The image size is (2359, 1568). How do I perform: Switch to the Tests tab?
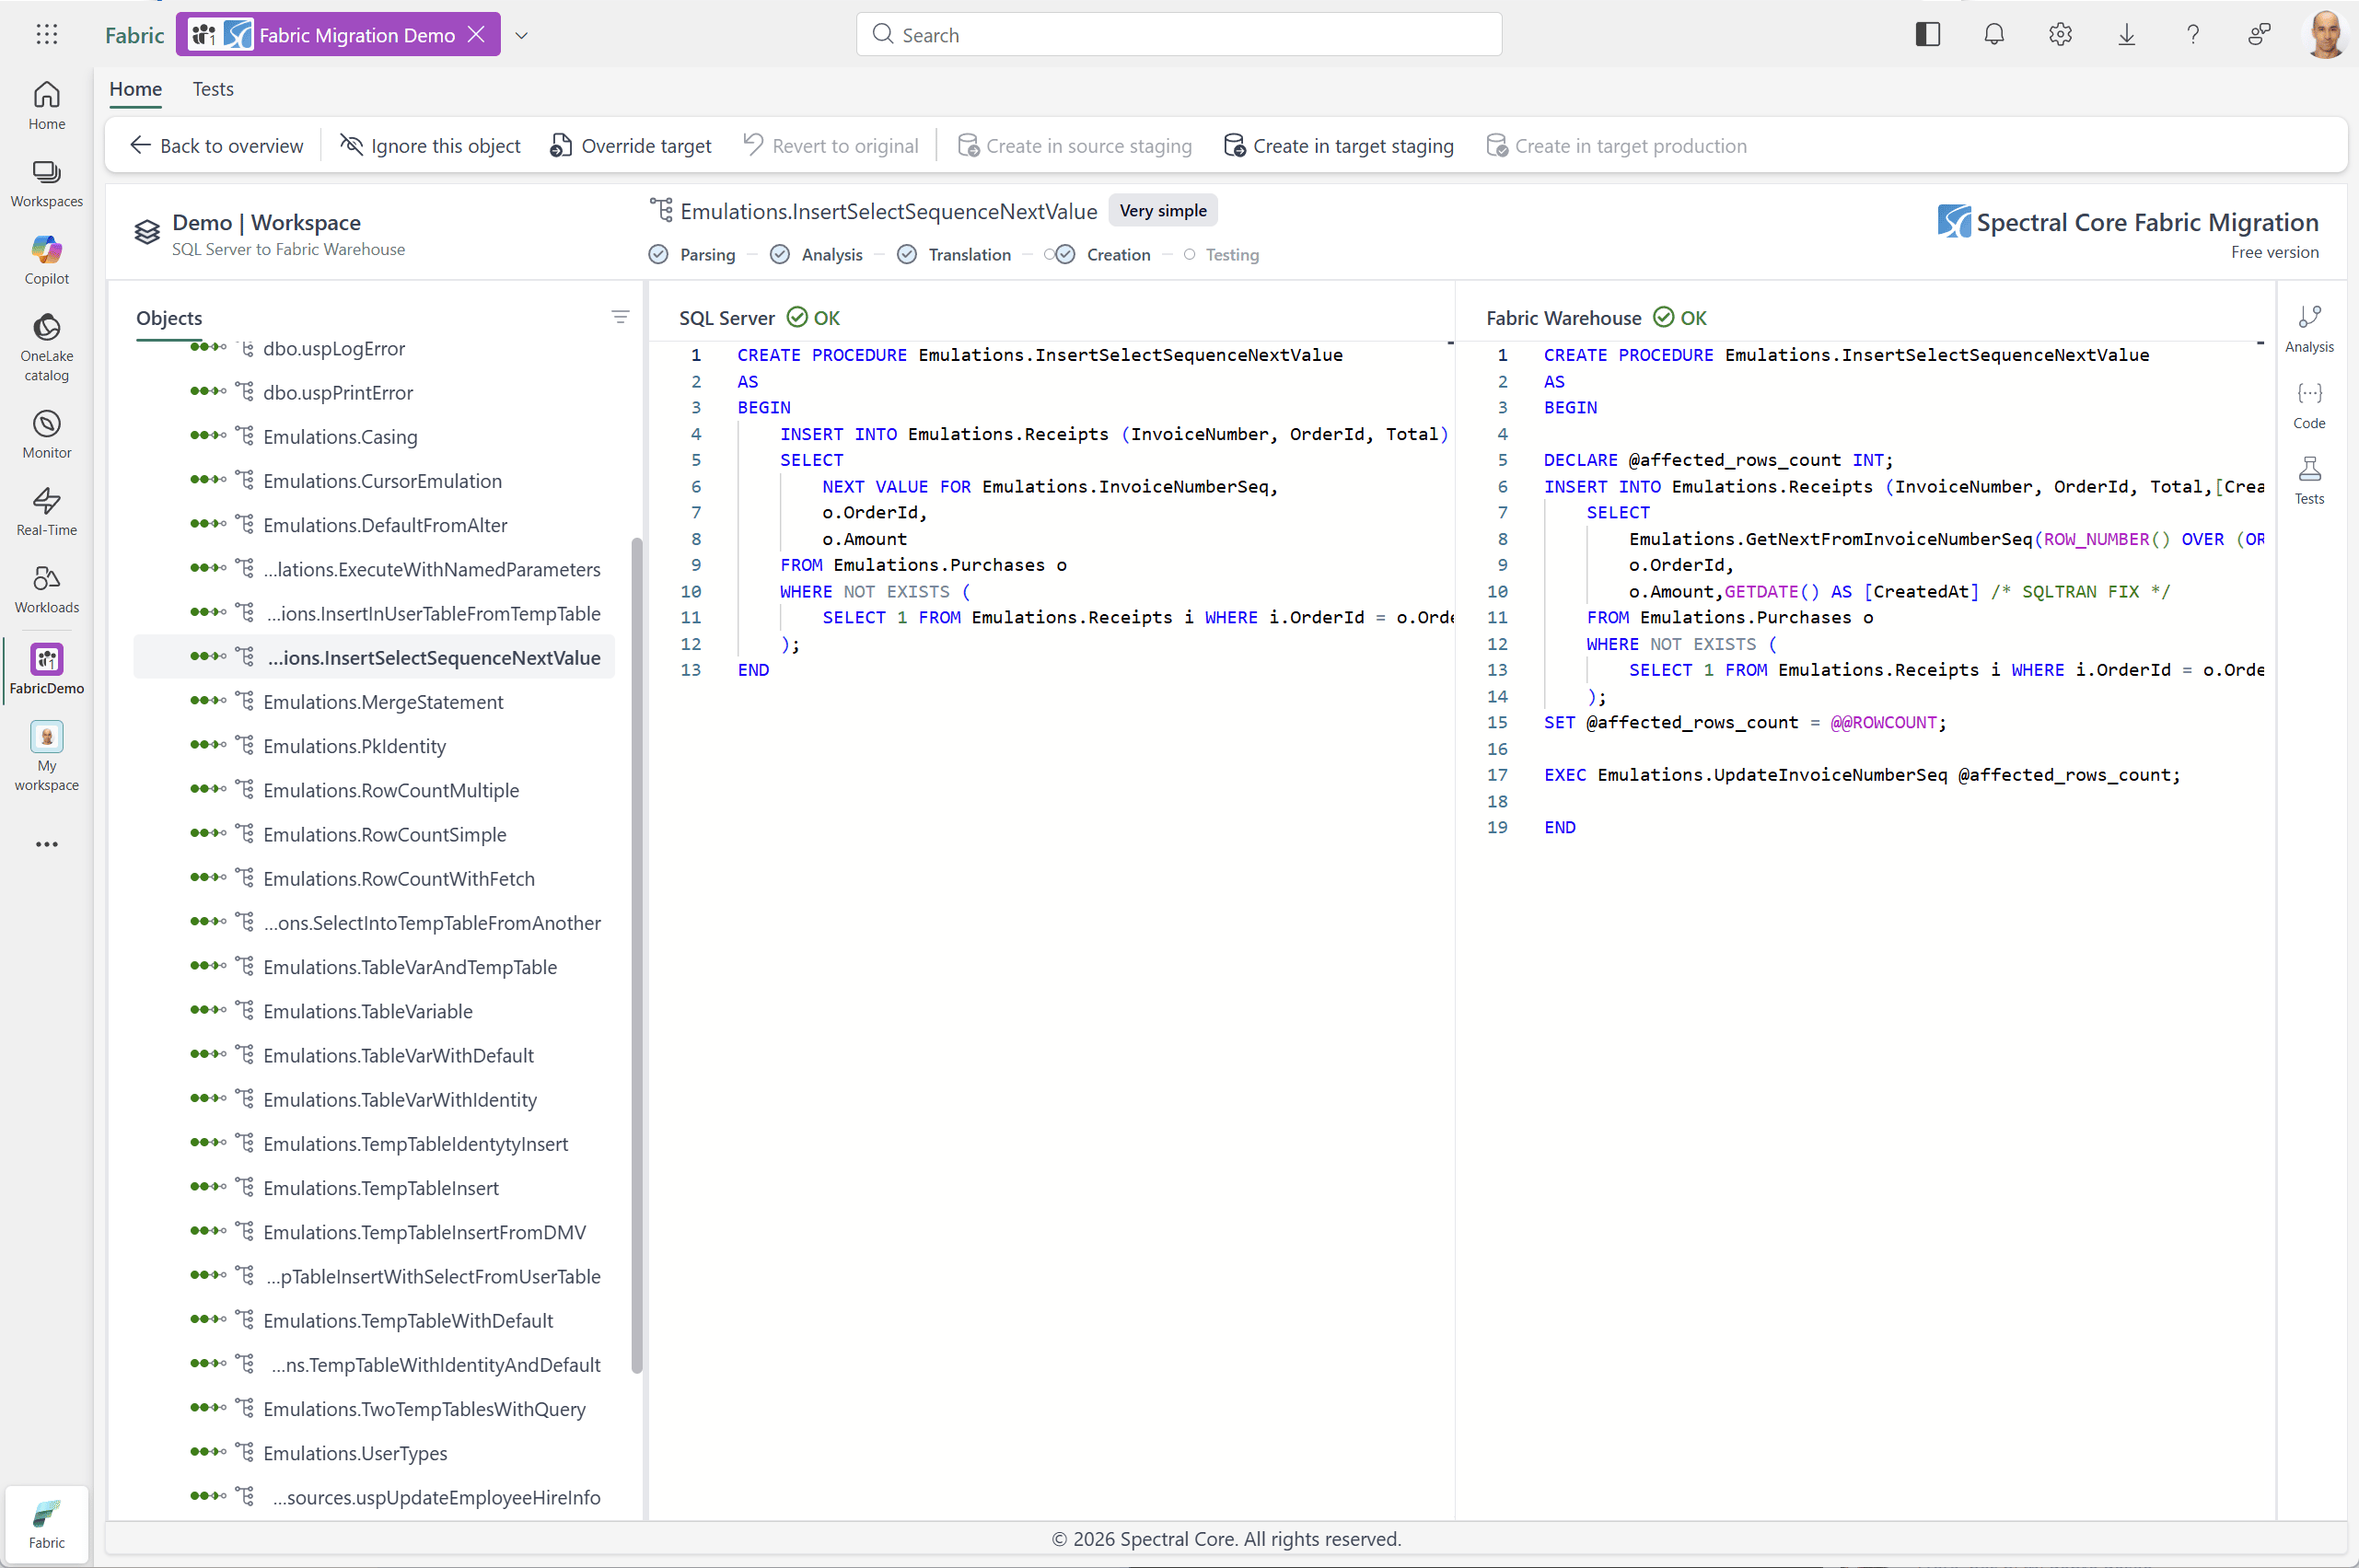(x=213, y=89)
